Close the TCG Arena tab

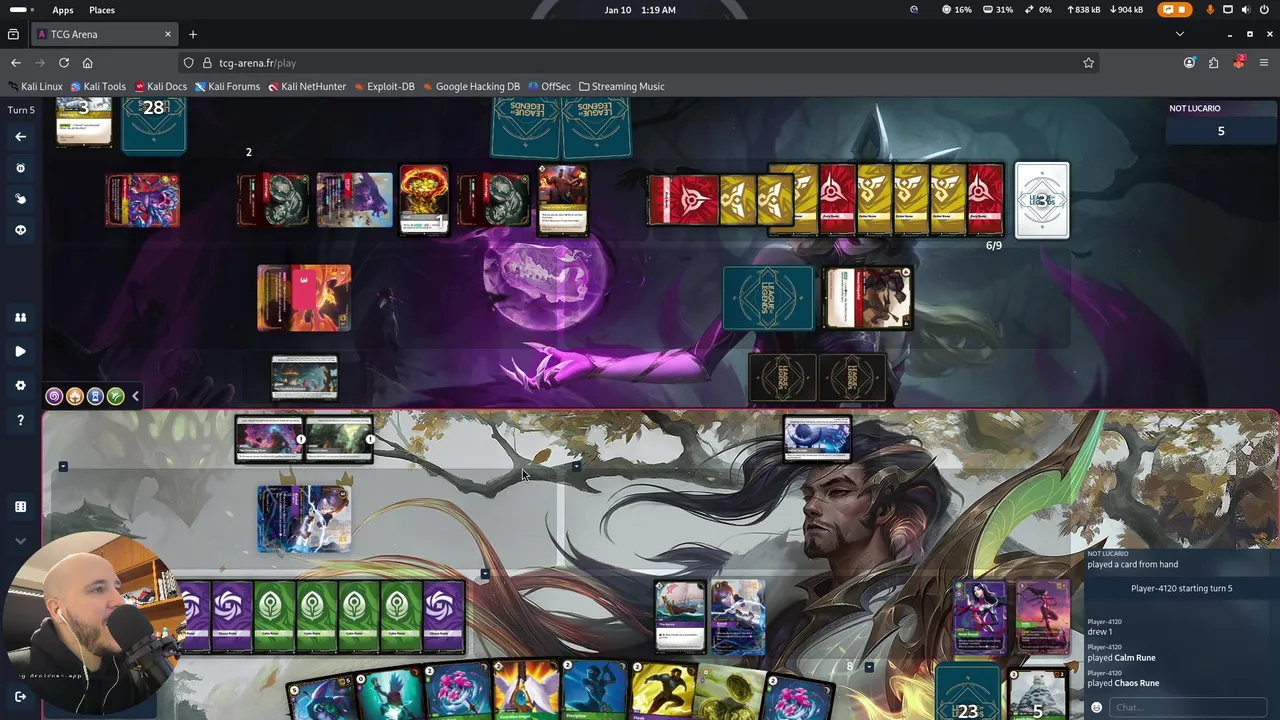pos(167,34)
